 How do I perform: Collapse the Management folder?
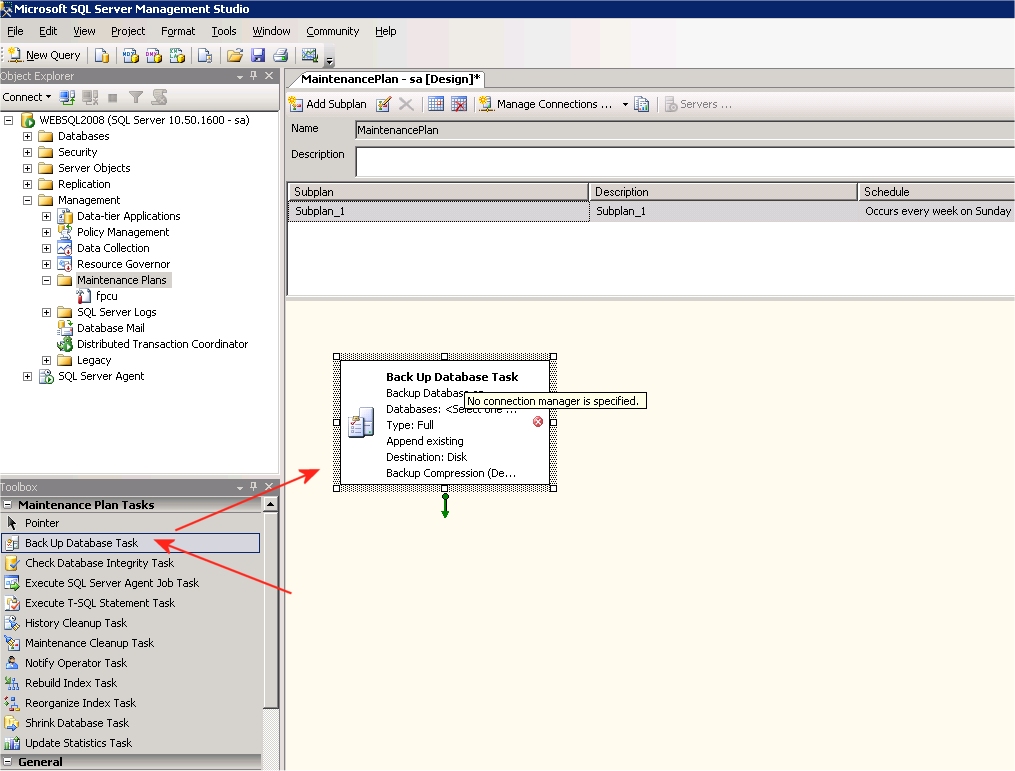coord(27,201)
